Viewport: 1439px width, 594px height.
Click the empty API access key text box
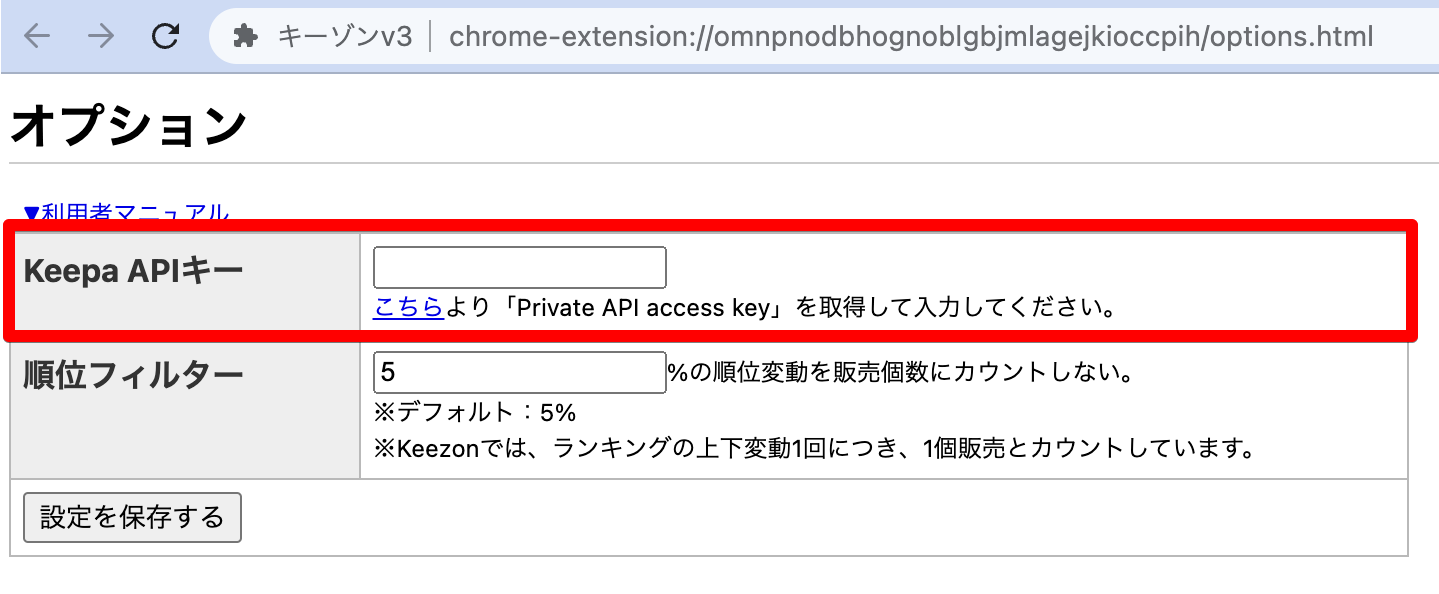tap(518, 266)
